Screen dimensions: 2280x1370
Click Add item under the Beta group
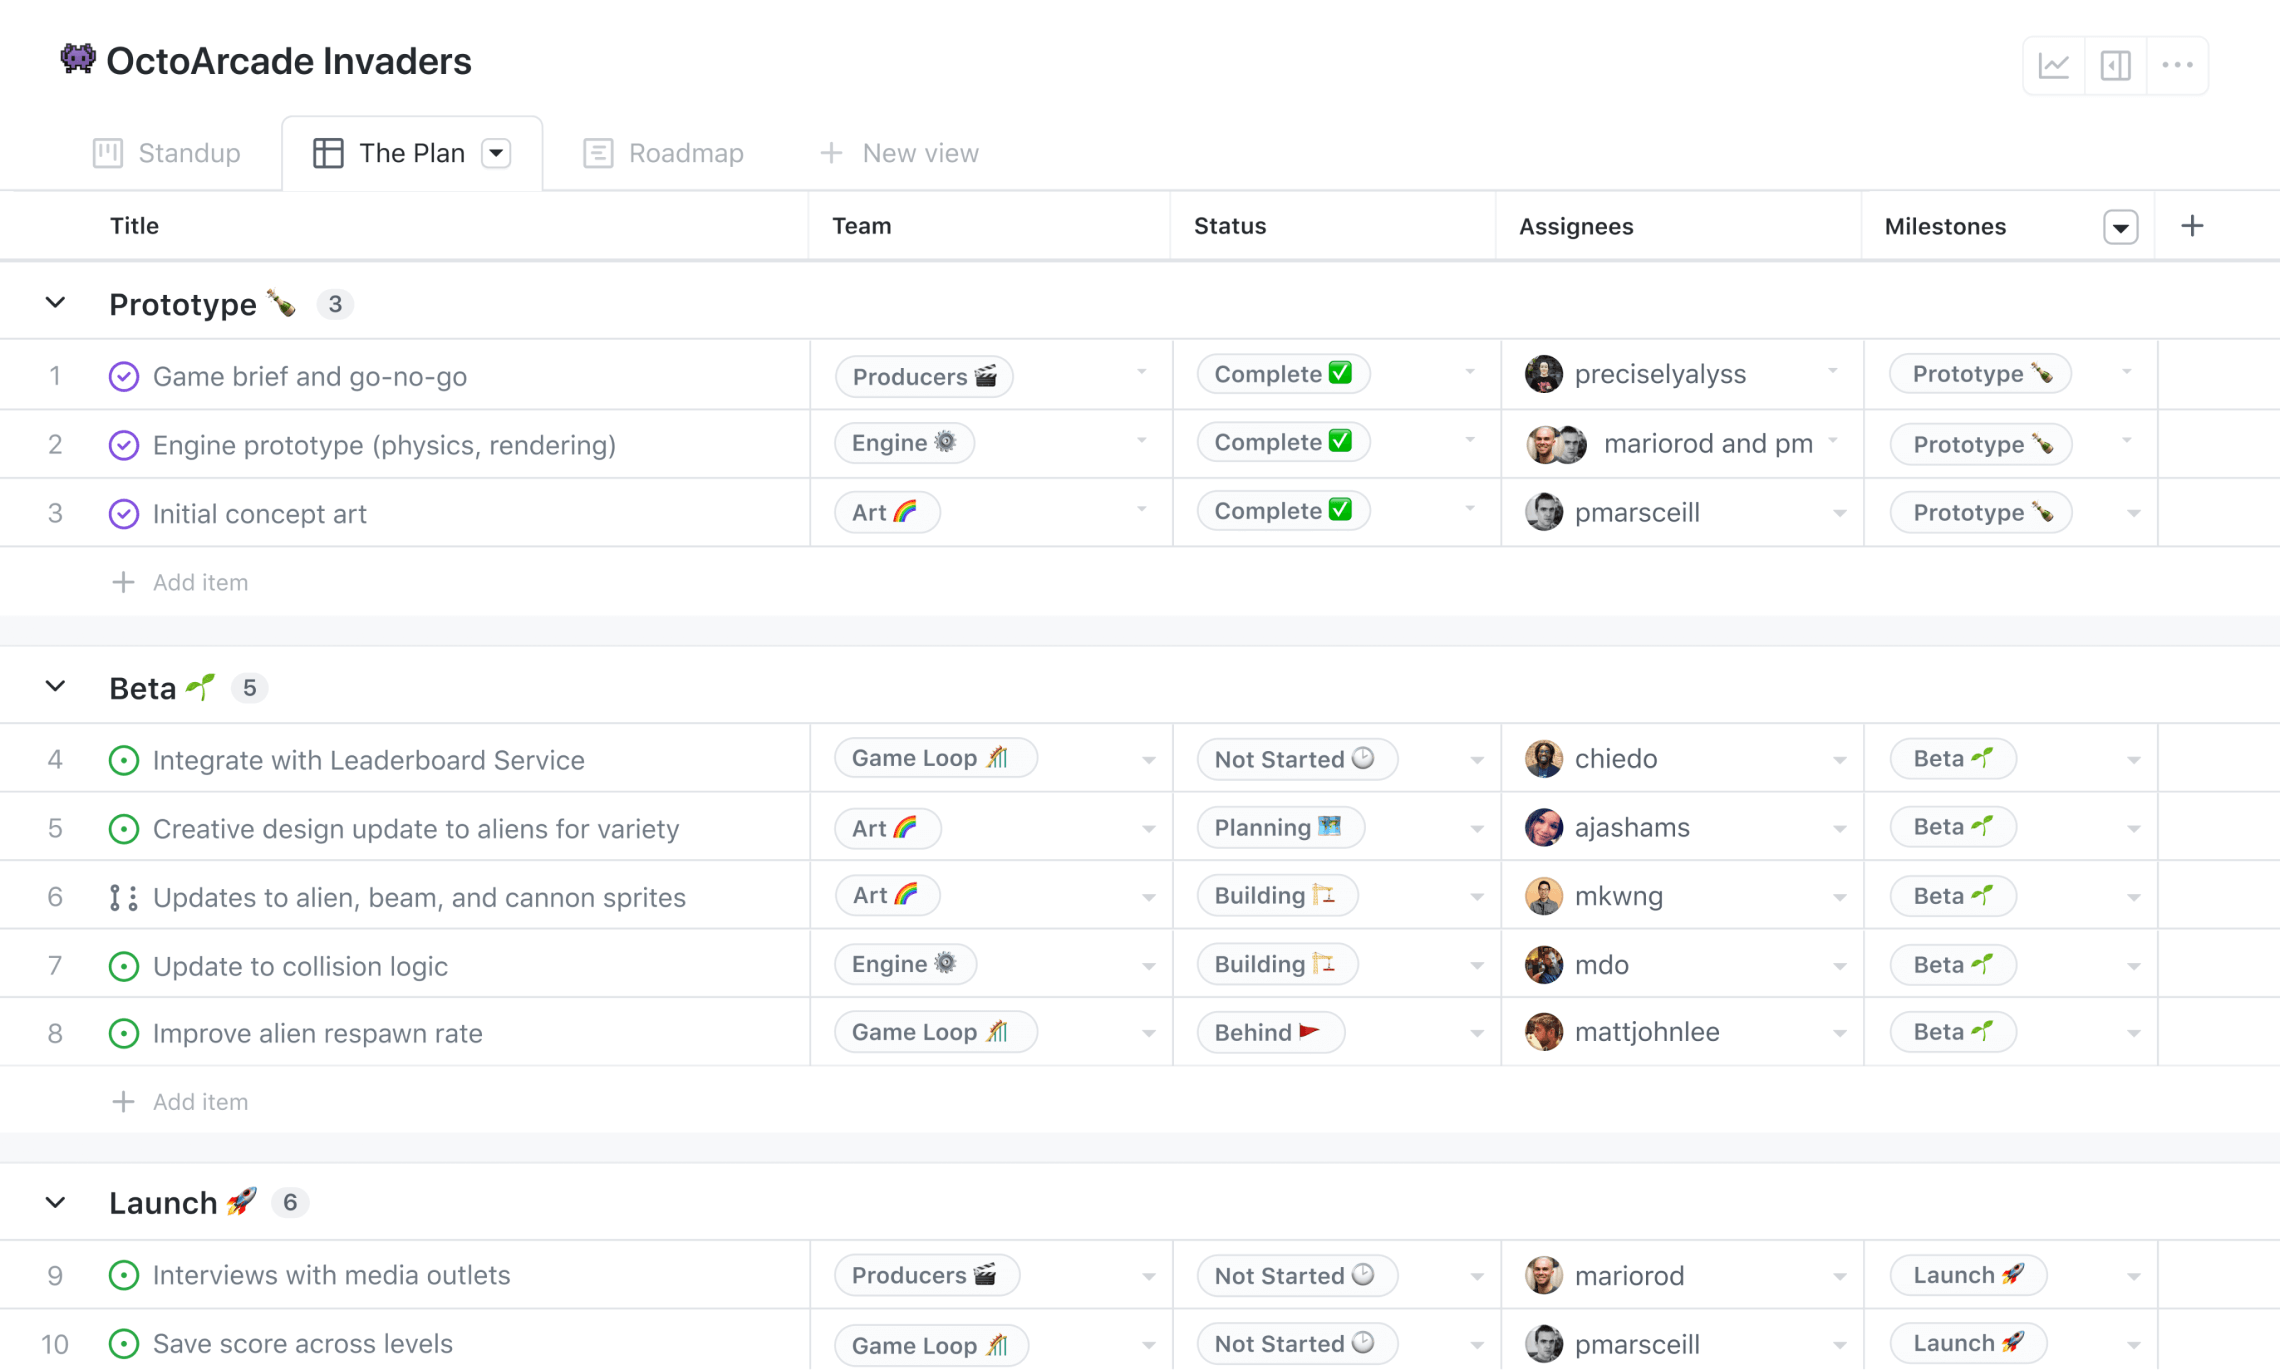(x=200, y=1101)
